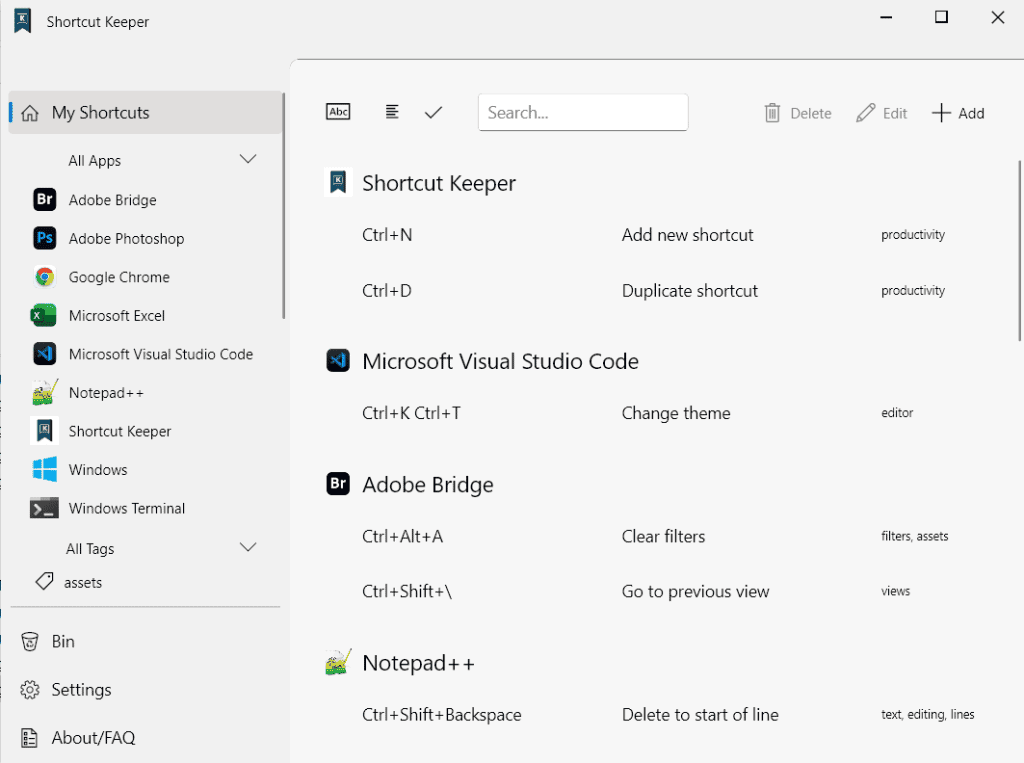The height and width of the screenshot is (763, 1024).
Task: Click the 'filters, assets' tag text
Action: 914,536
